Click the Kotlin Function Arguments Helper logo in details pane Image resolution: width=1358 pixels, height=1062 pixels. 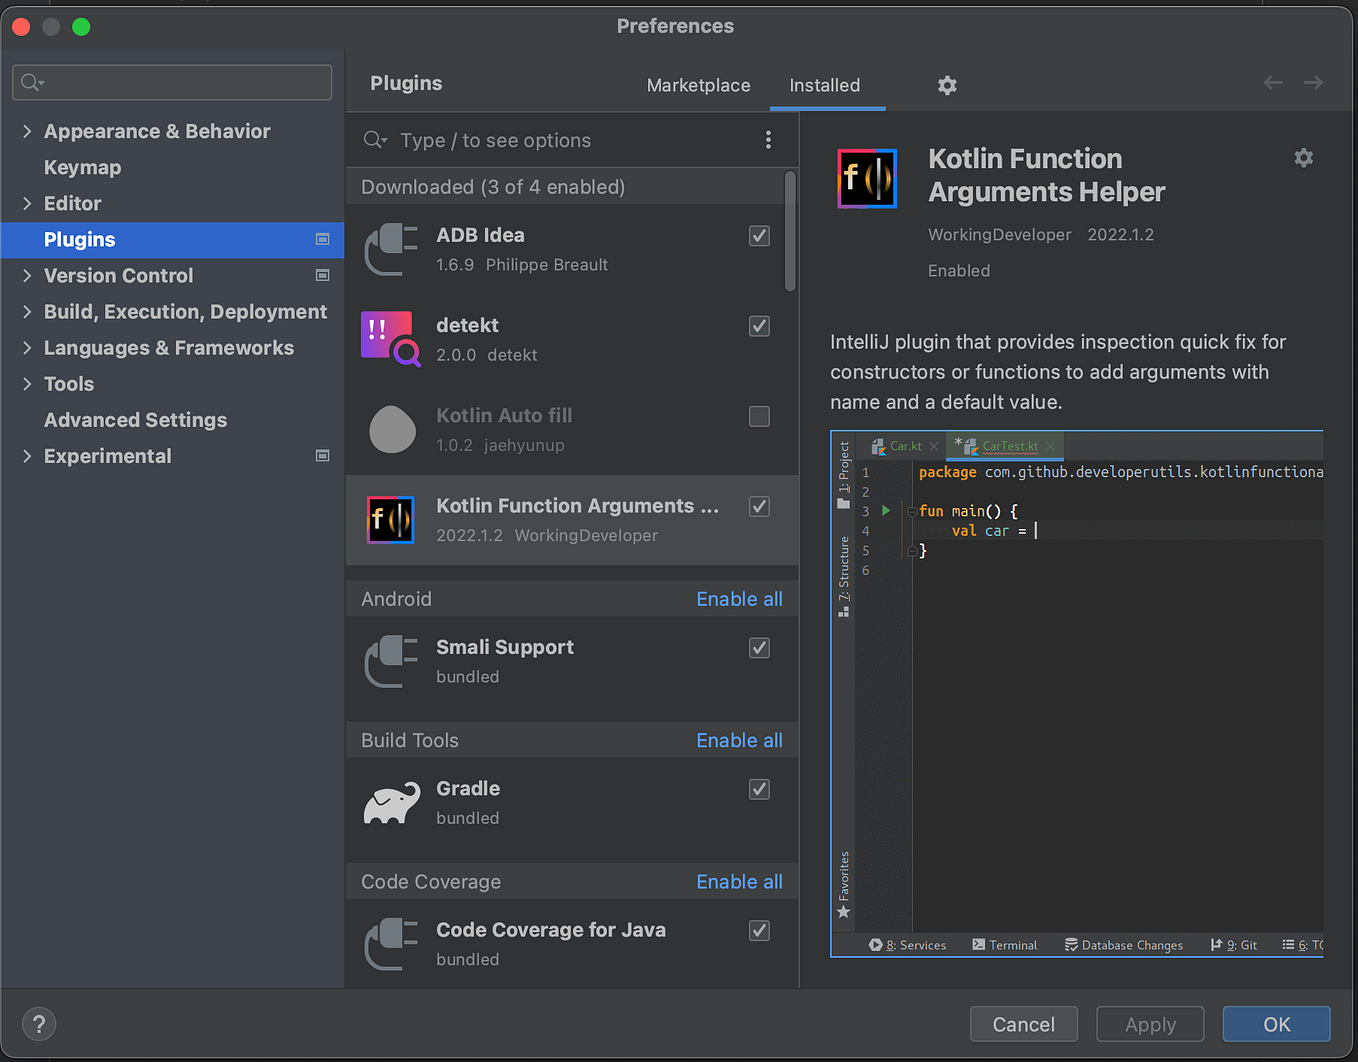click(866, 180)
